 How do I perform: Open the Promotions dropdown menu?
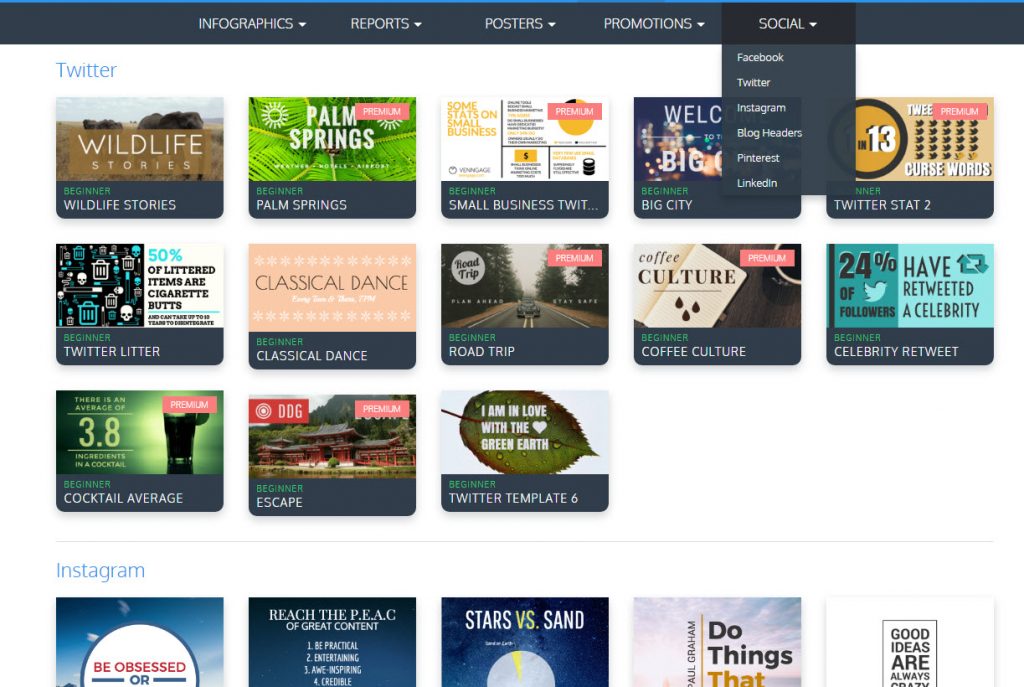[654, 23]
